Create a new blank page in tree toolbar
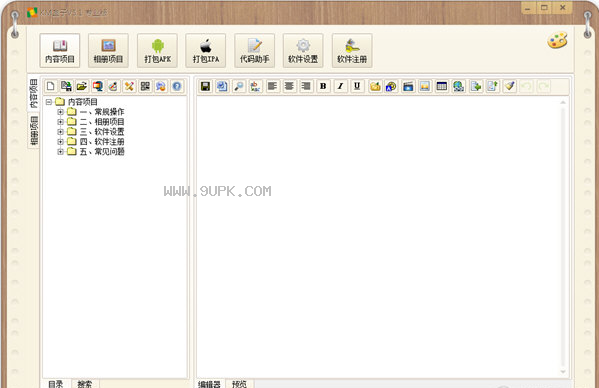Viewport: 599px width, 388px height. (50, 86)
